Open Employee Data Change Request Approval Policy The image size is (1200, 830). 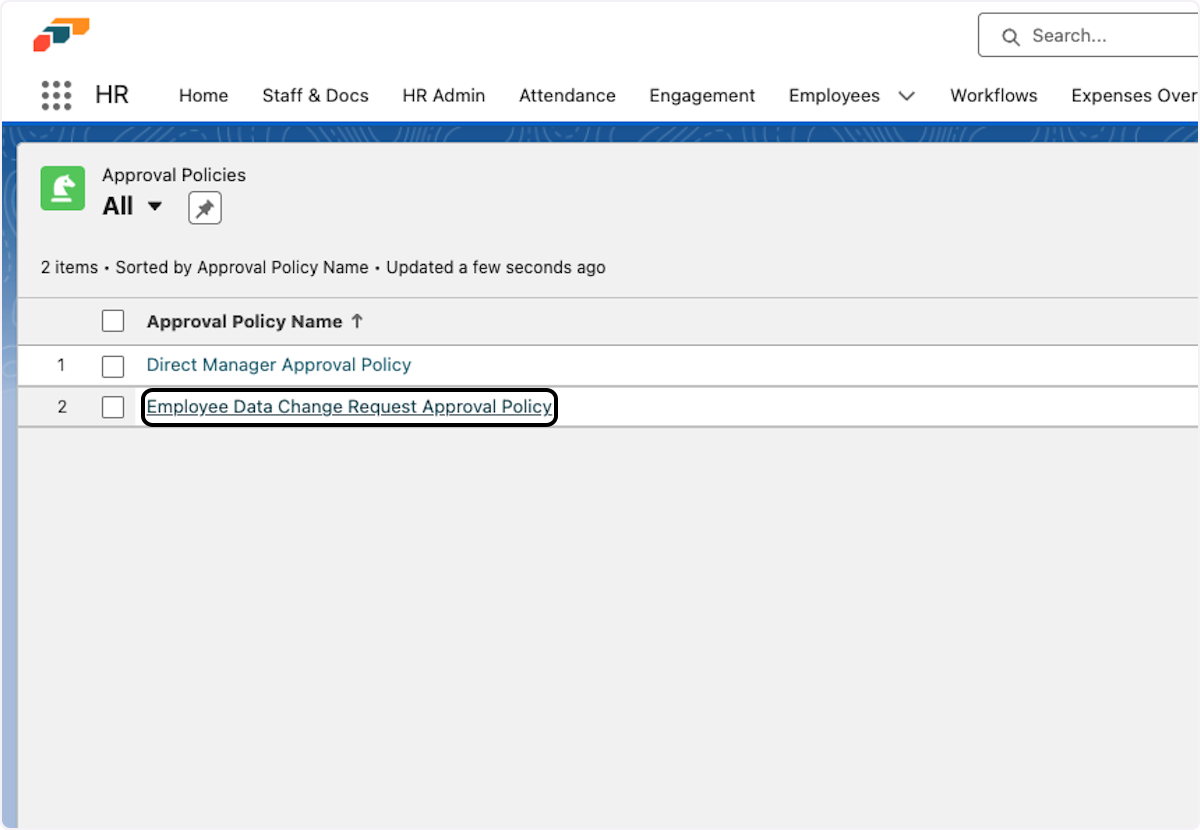[348, 407]
